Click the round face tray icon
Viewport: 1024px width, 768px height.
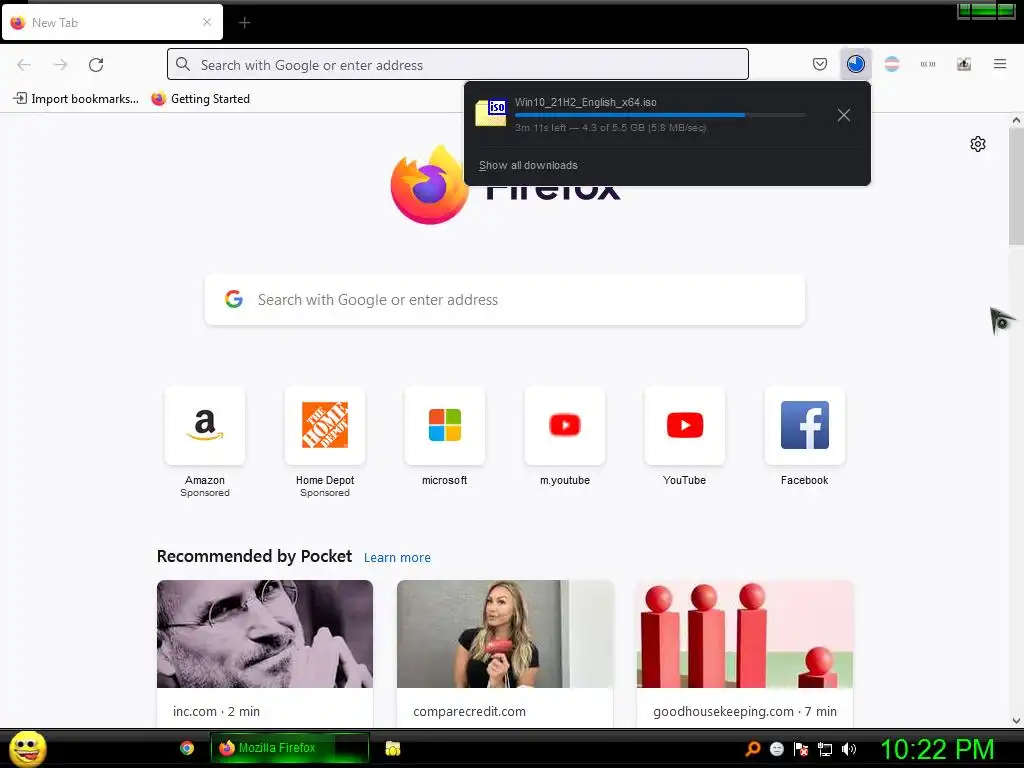[777, 749]
